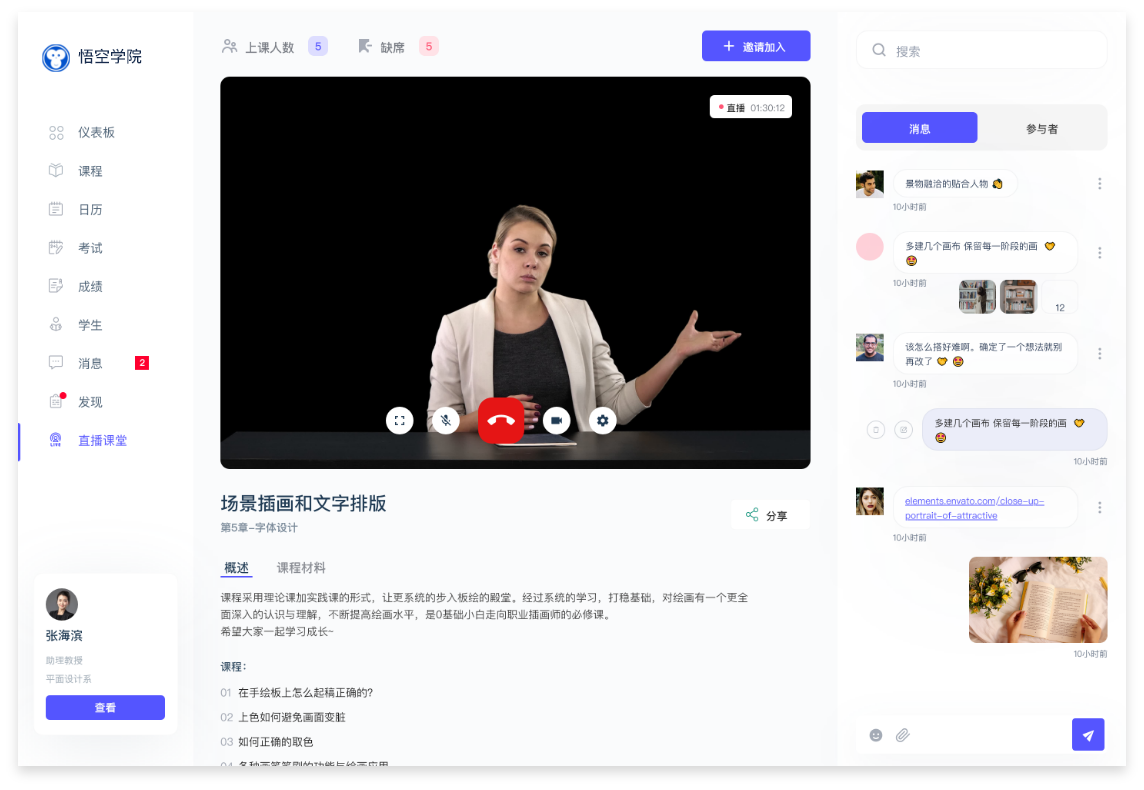The image size is (1144, 790).
Task: Open options for 该怎么搭好难啊 message
Action: point(1099,354)
